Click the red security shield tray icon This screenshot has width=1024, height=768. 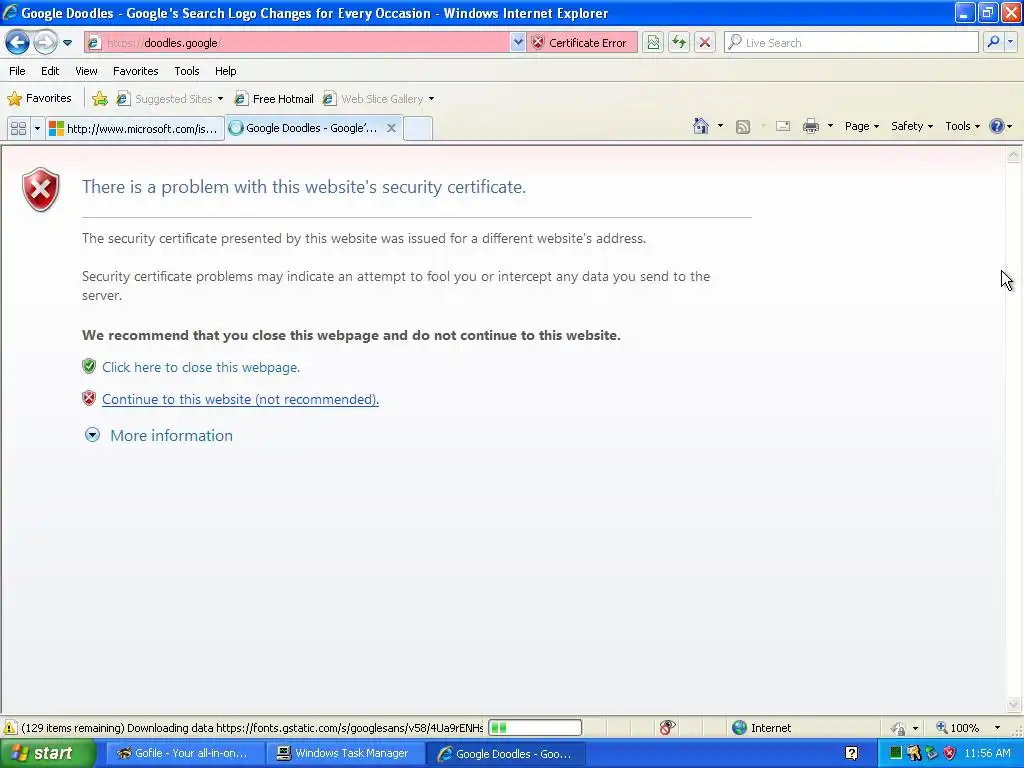950,753
